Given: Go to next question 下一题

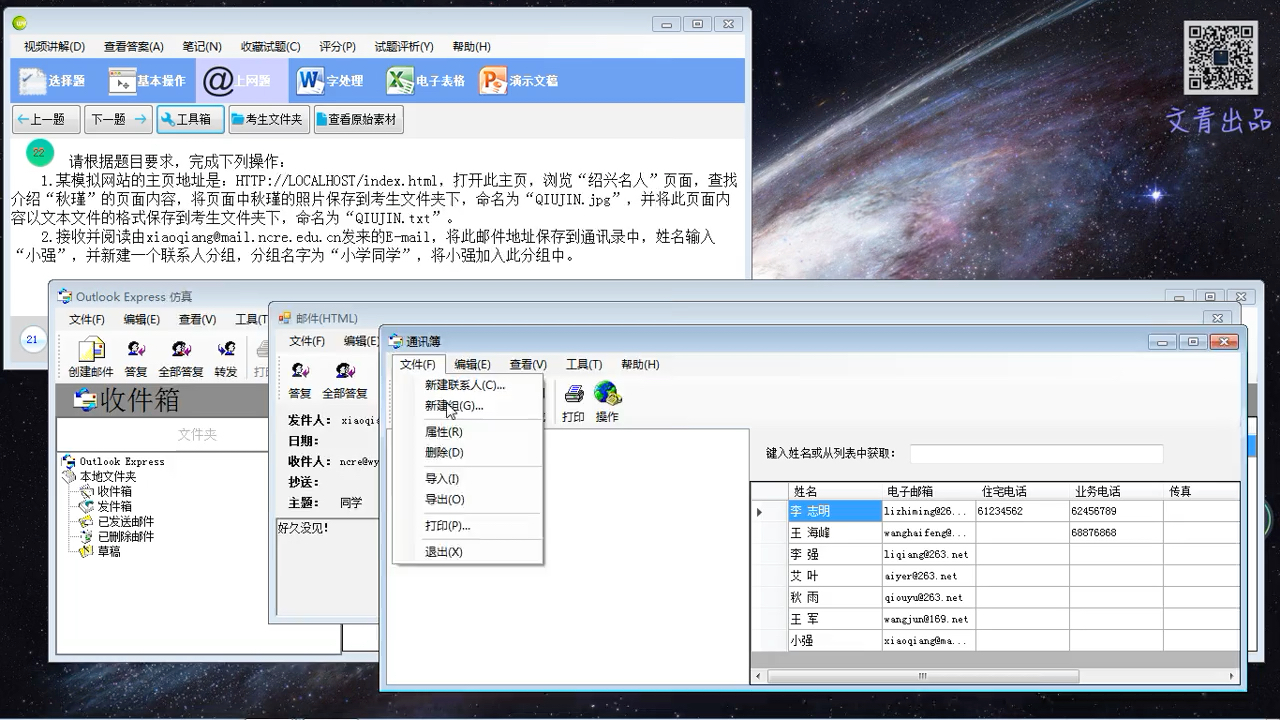Looking at the screenshot, I should coord(118,119).
